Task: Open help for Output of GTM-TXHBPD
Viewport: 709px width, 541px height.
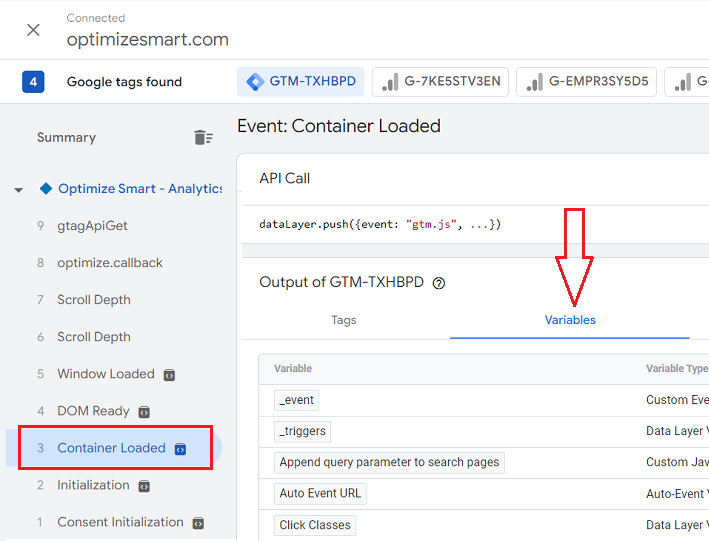Action: 439,283
